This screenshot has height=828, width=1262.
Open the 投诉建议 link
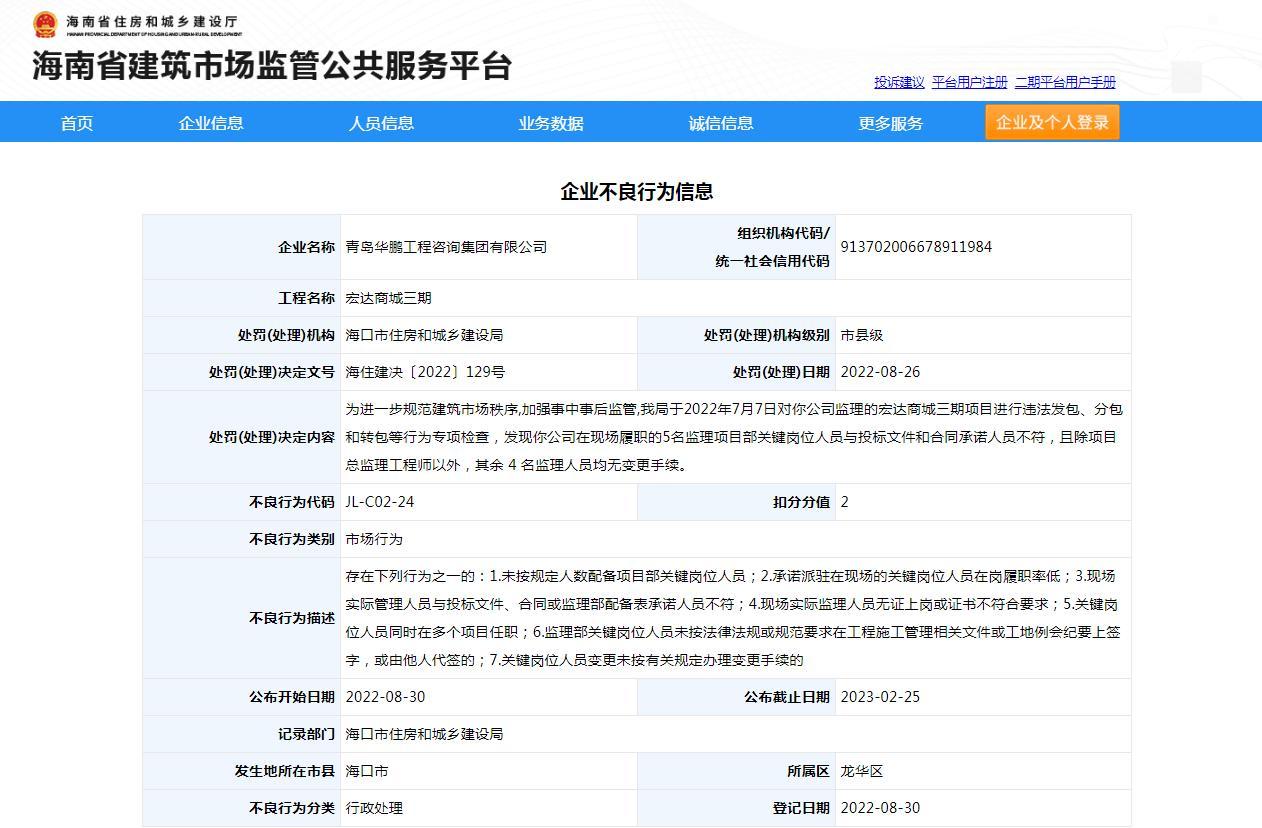(x=899, y=82)
